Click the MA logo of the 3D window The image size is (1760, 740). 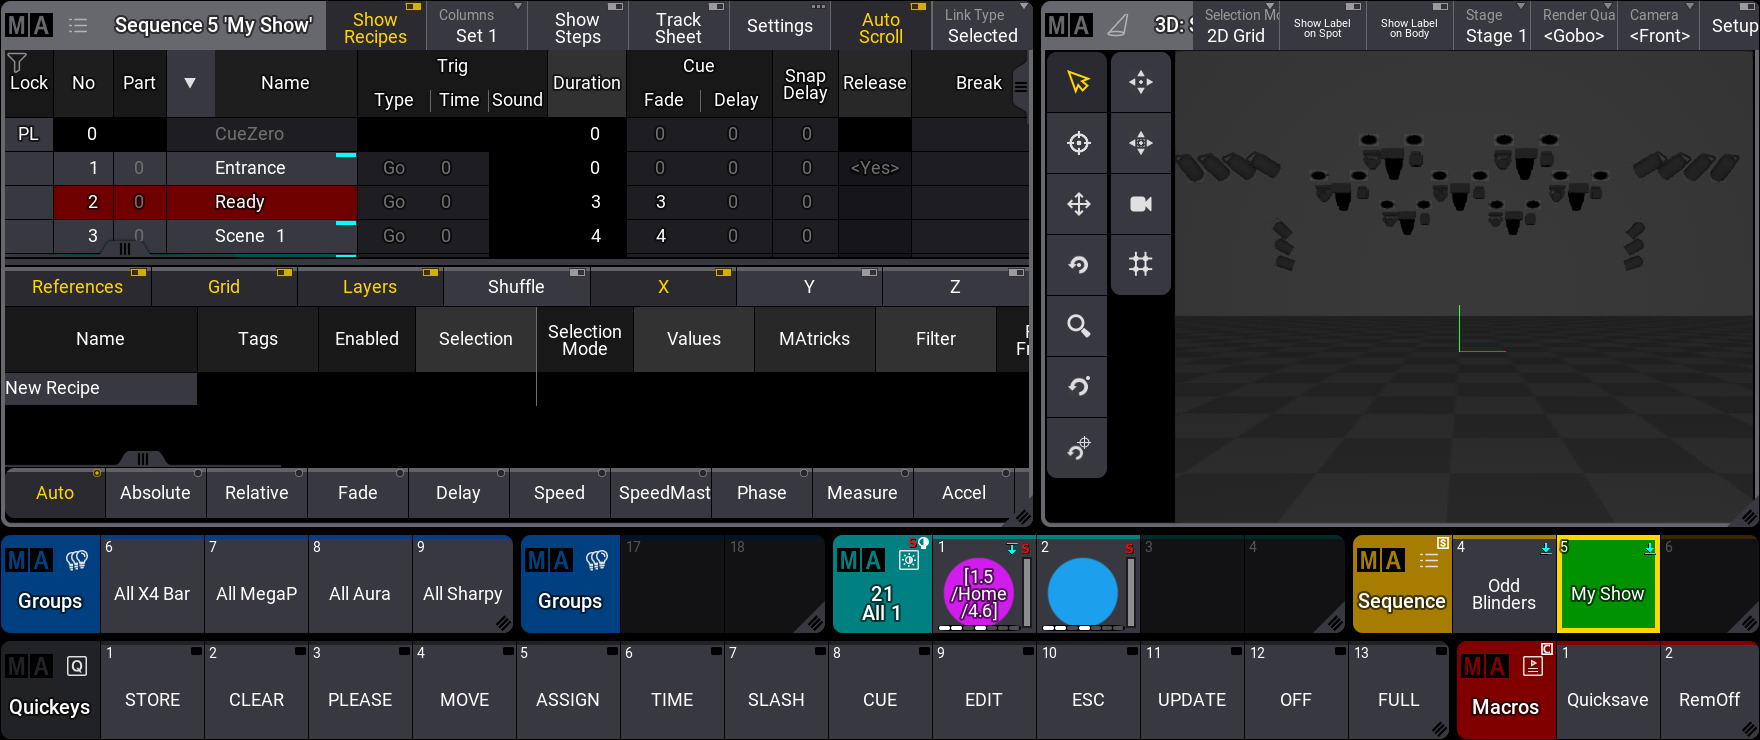coord(1069,26)
